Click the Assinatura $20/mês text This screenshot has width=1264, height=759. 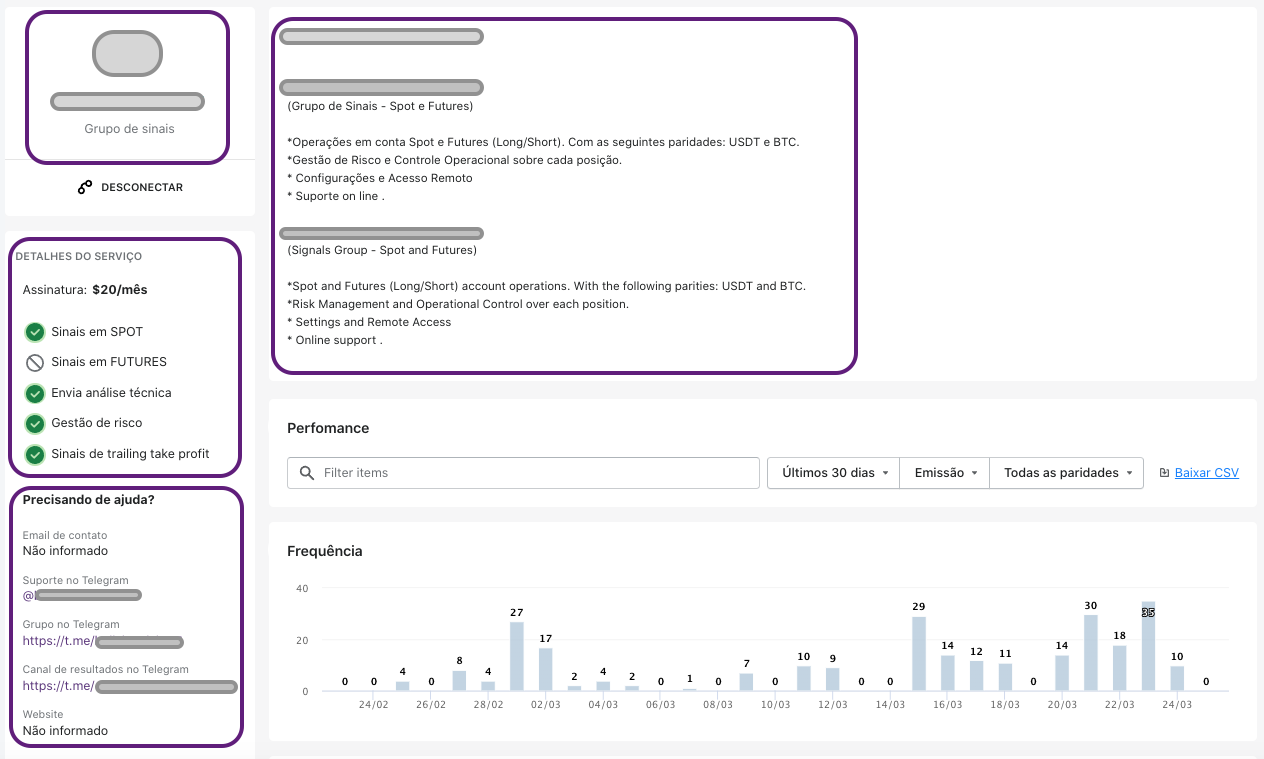click(x=85, y=290)
